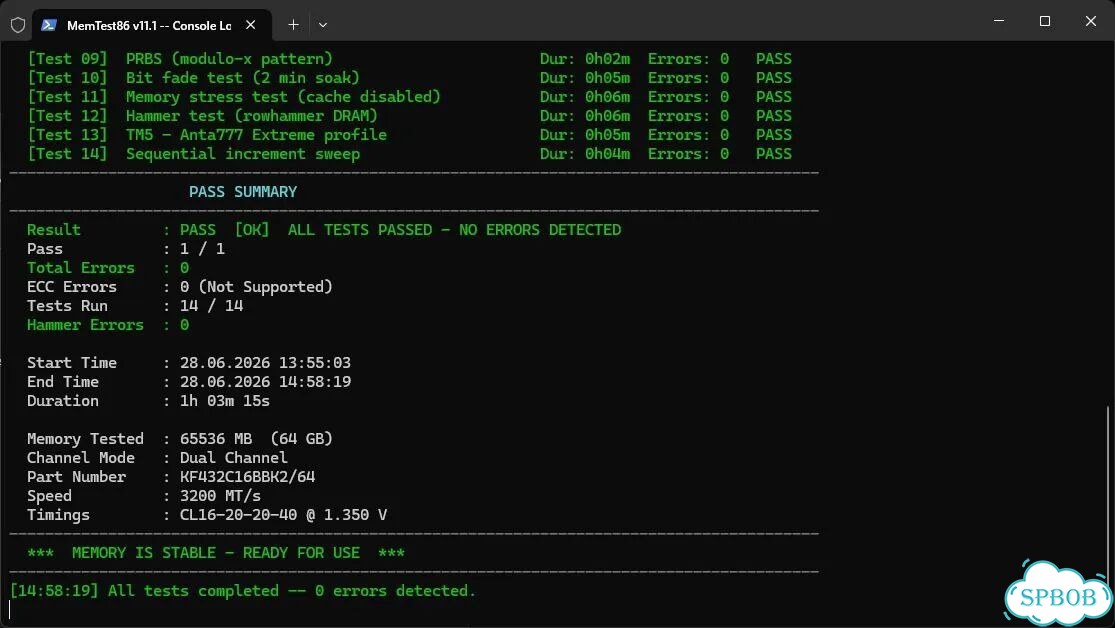Click the End Time 14:58:19 line
Screen dimensions: 1115x628
click(189, 382)
